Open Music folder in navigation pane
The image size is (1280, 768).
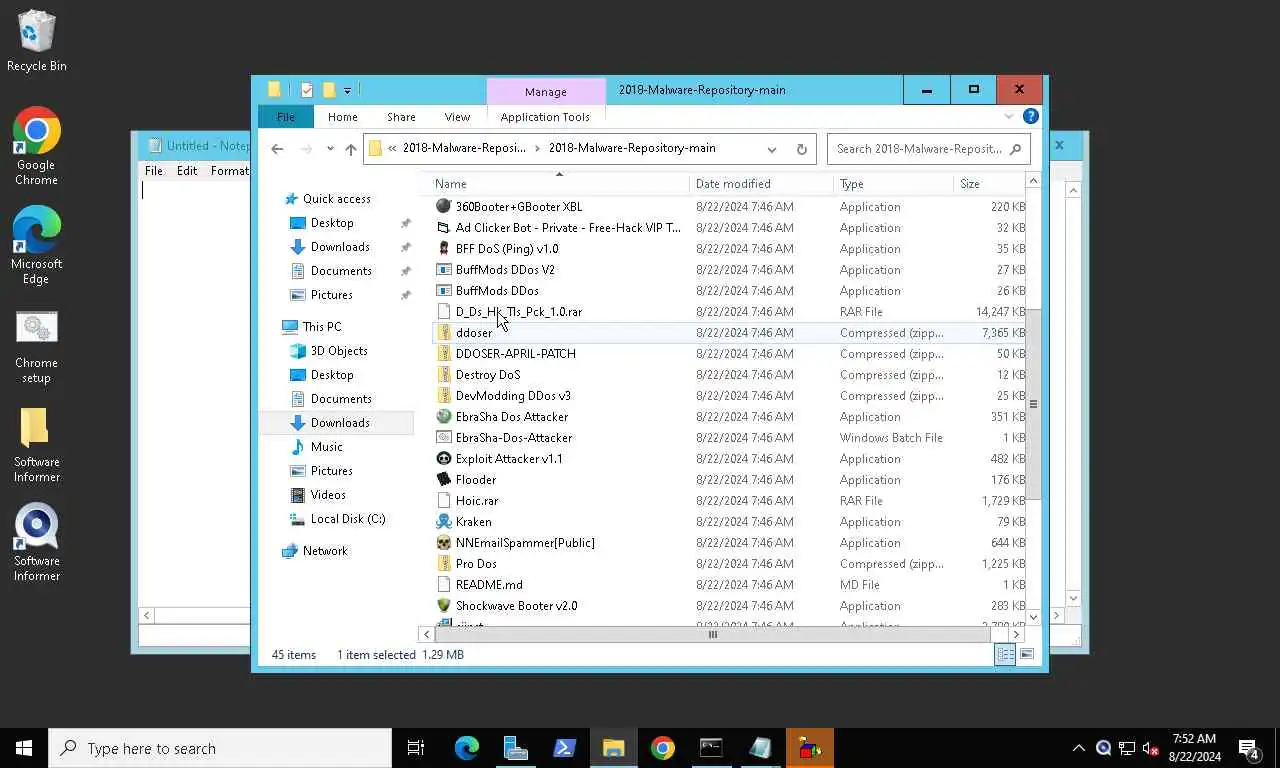[326, 447]
